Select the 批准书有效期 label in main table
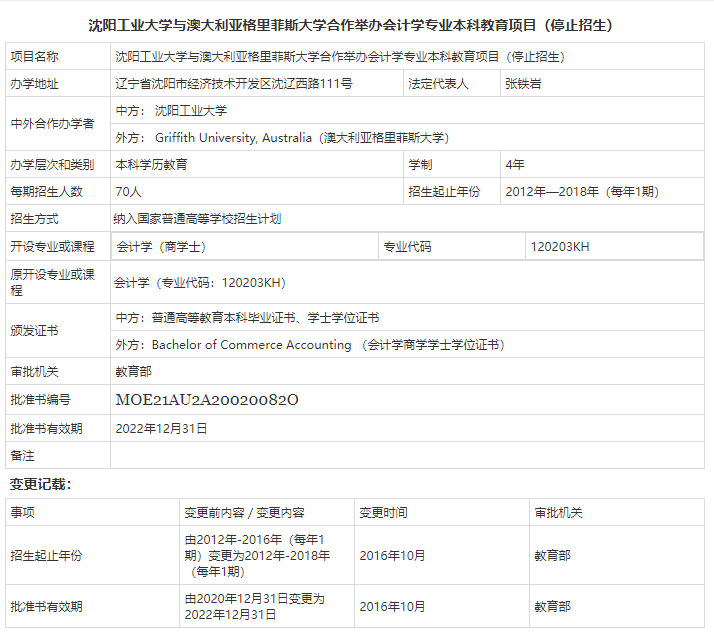The width and height of the screenshot is (714, 634). point(46,429)
